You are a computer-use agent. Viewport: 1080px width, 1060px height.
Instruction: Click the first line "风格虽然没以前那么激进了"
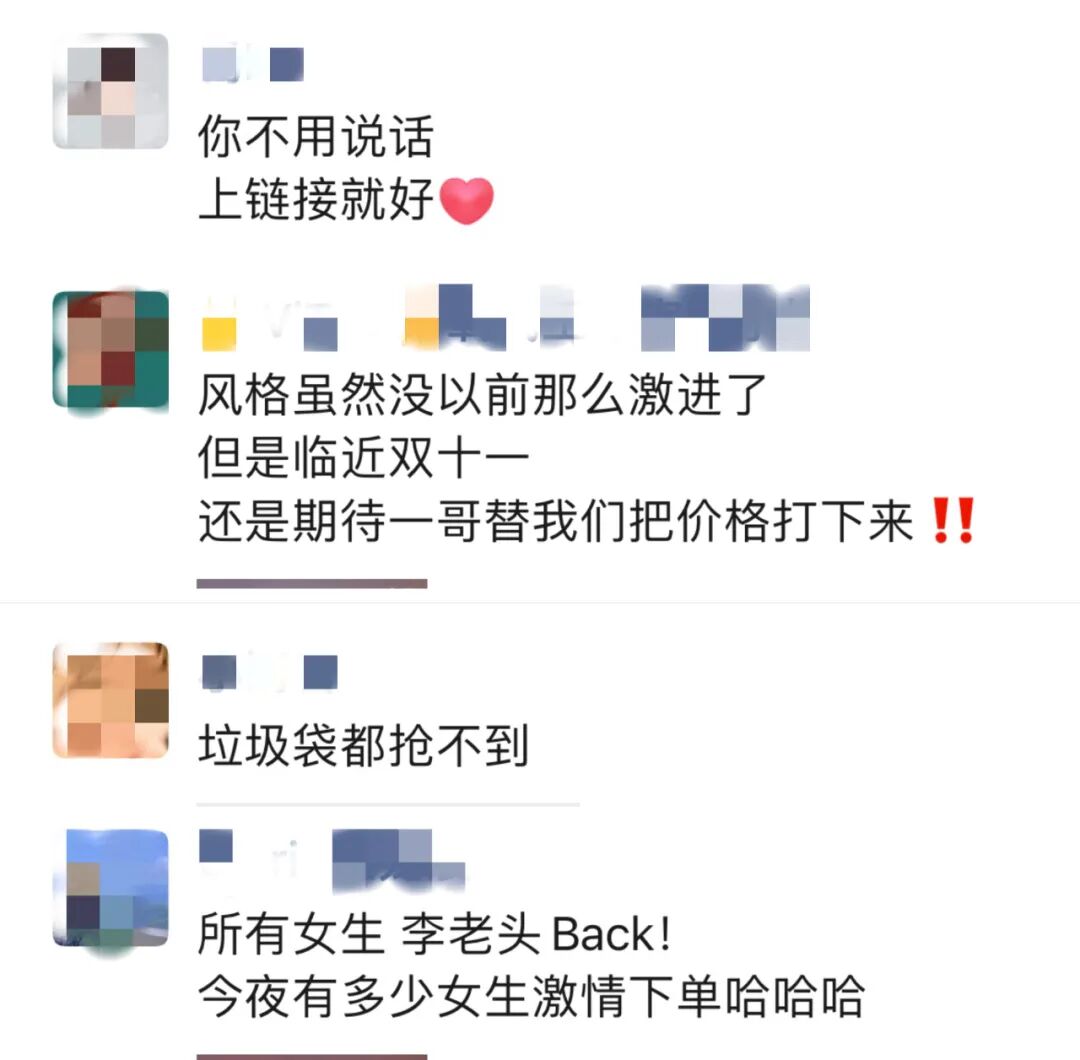[x=483, y=395]
